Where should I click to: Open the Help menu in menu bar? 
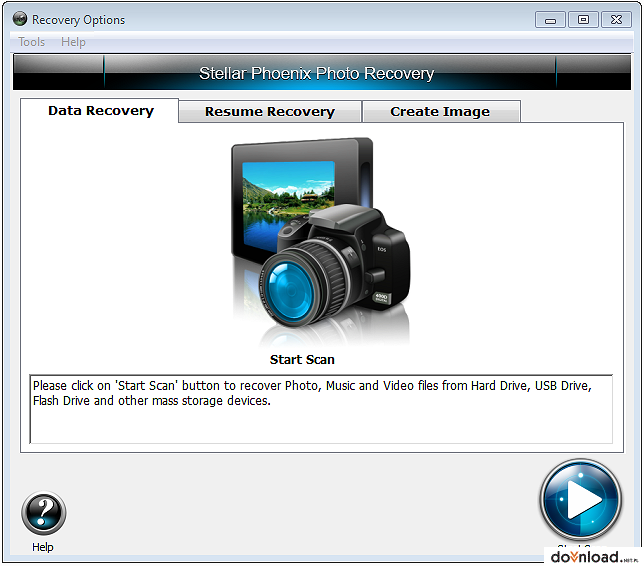74,42
